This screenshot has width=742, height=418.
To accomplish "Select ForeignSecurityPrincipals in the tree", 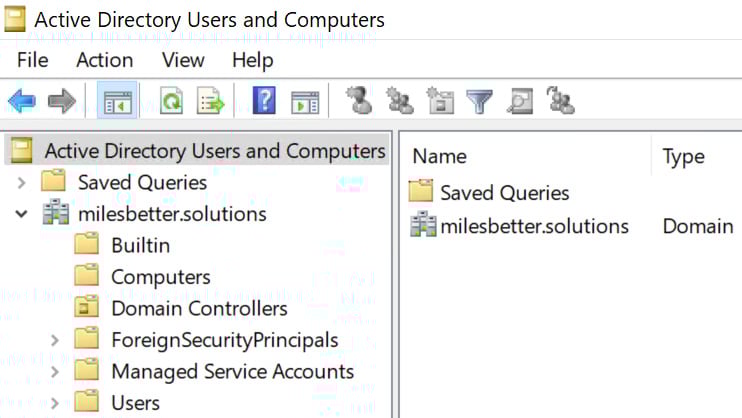I will pos(225,340).
